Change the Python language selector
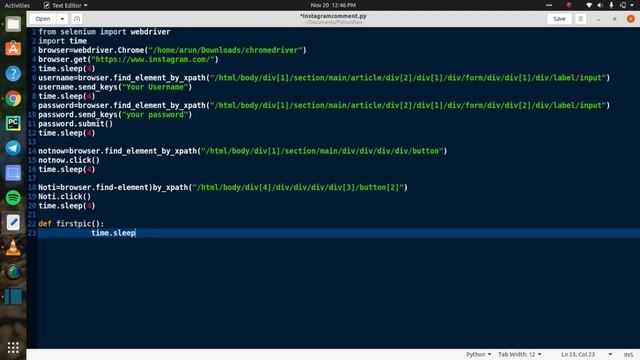This screenshot has height=360, width=640. tap(478, 354)
